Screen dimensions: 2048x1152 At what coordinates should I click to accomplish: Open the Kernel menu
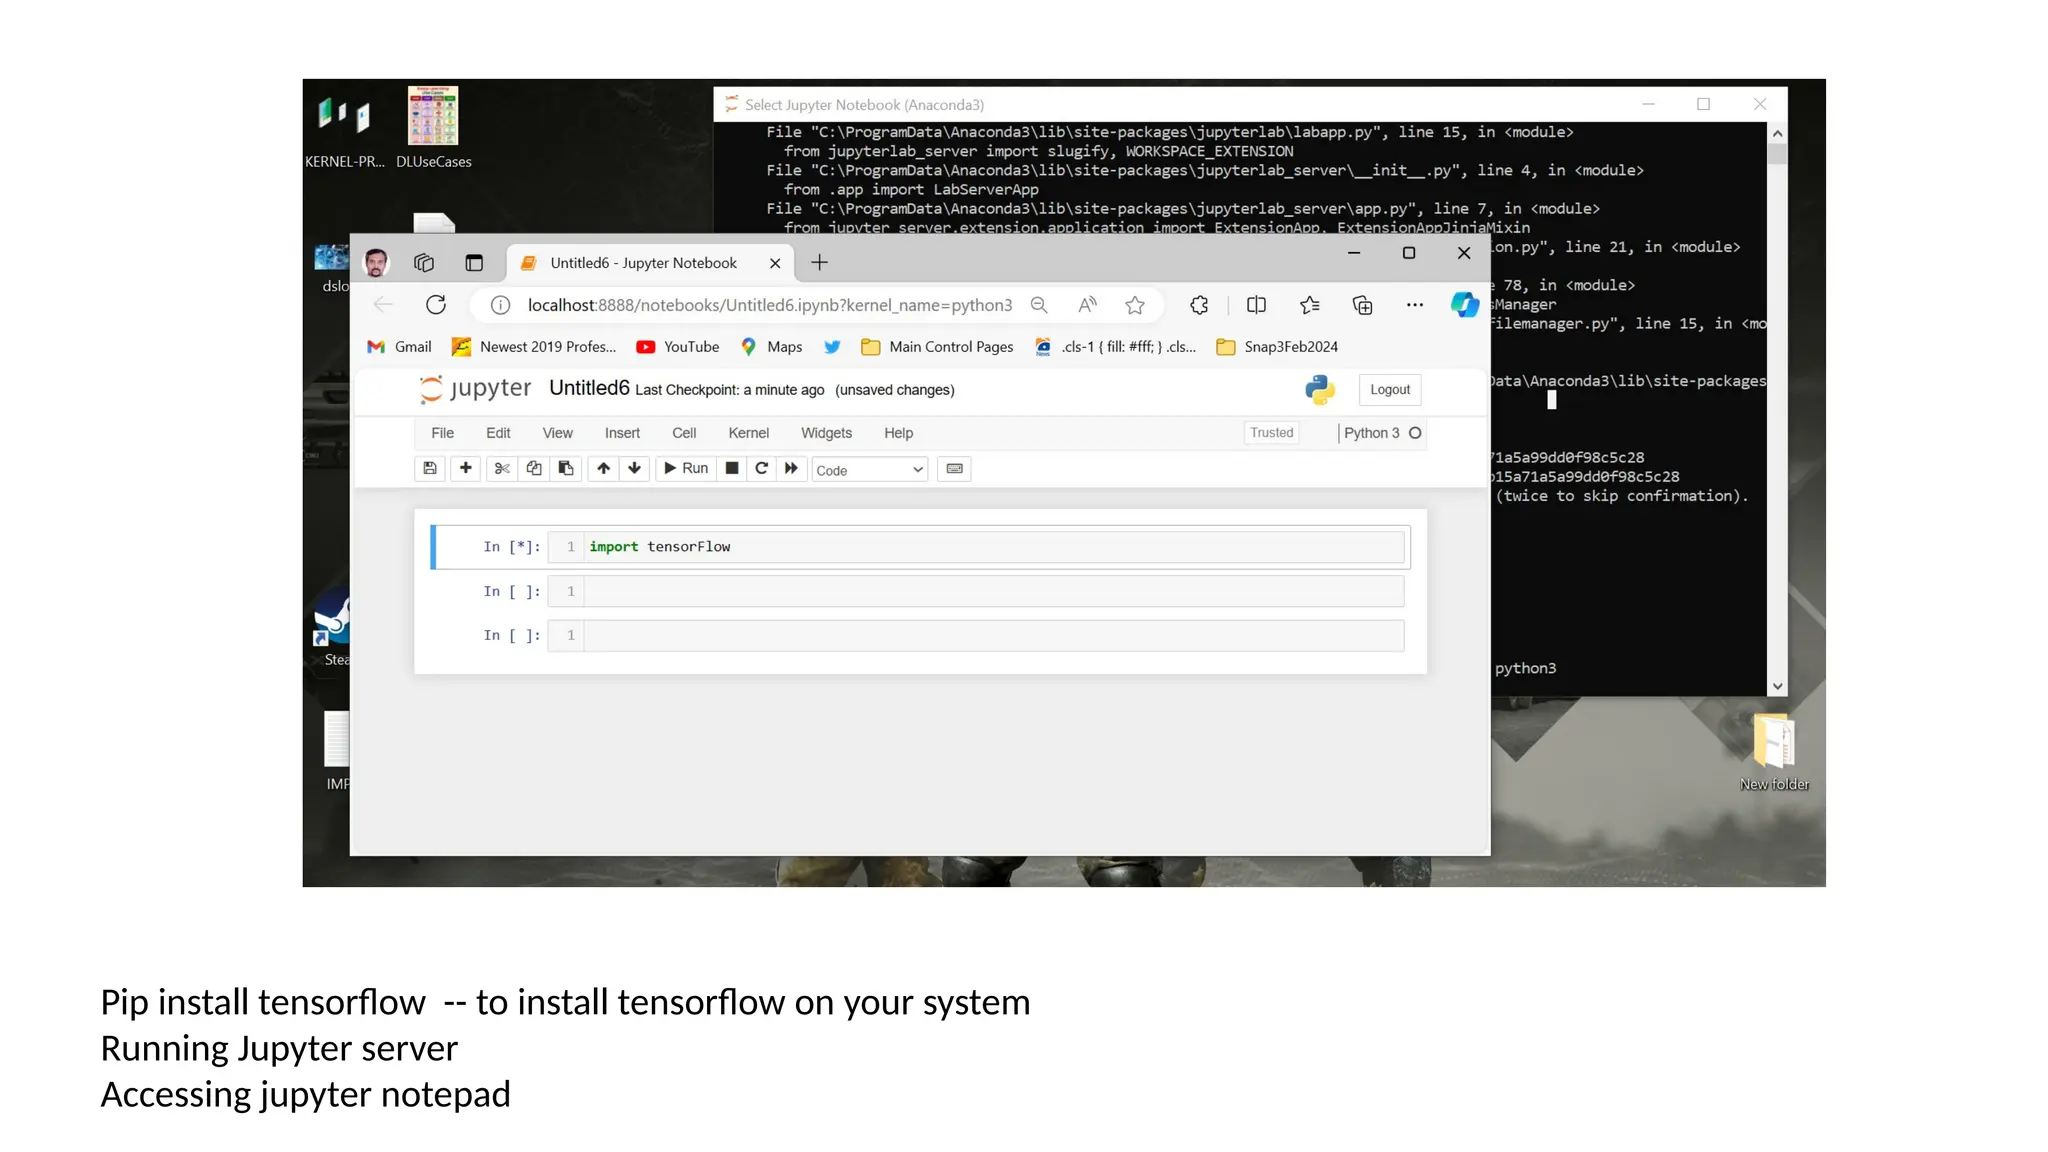click(x=748, y=433)
